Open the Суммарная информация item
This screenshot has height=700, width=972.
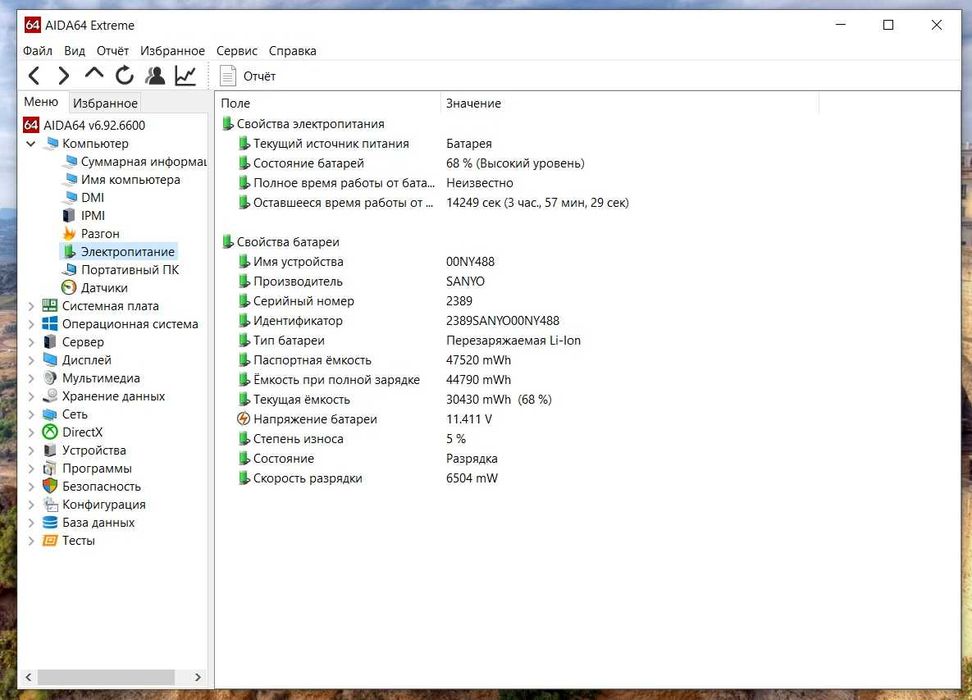[136, 161]
